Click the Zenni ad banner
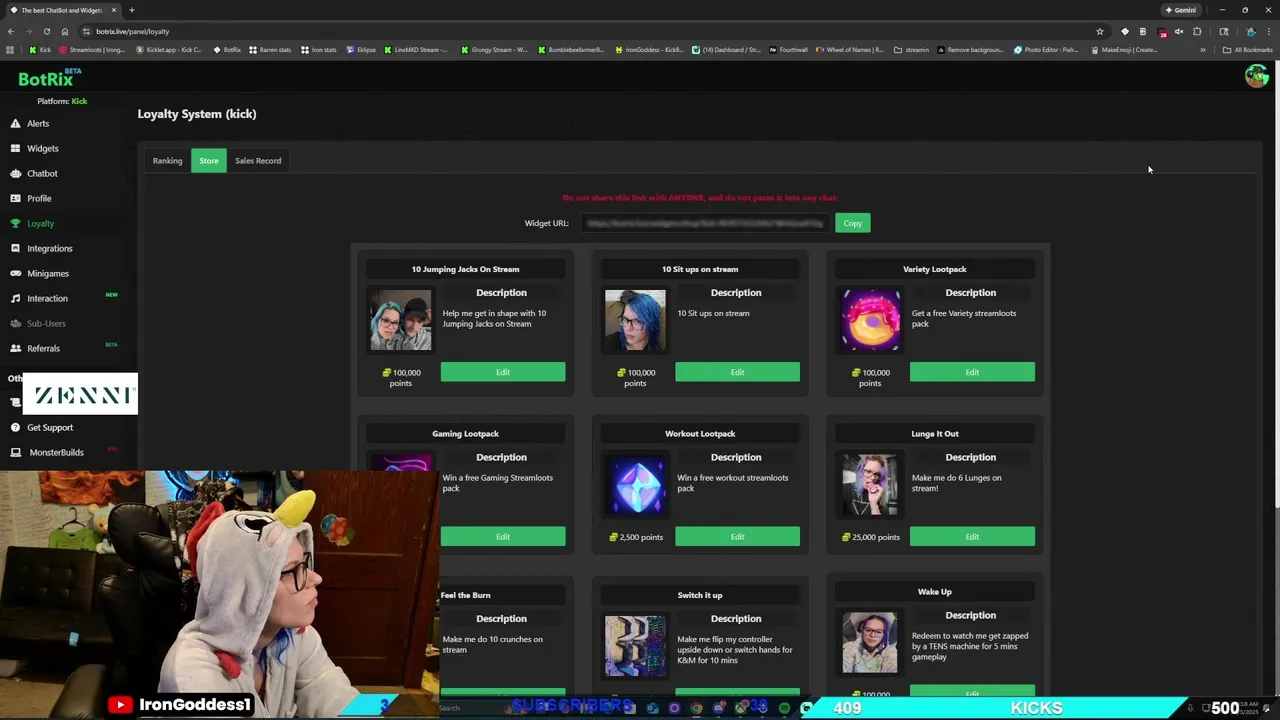Viewport: 1280px width, 720px height. click(x=80, y=395)
